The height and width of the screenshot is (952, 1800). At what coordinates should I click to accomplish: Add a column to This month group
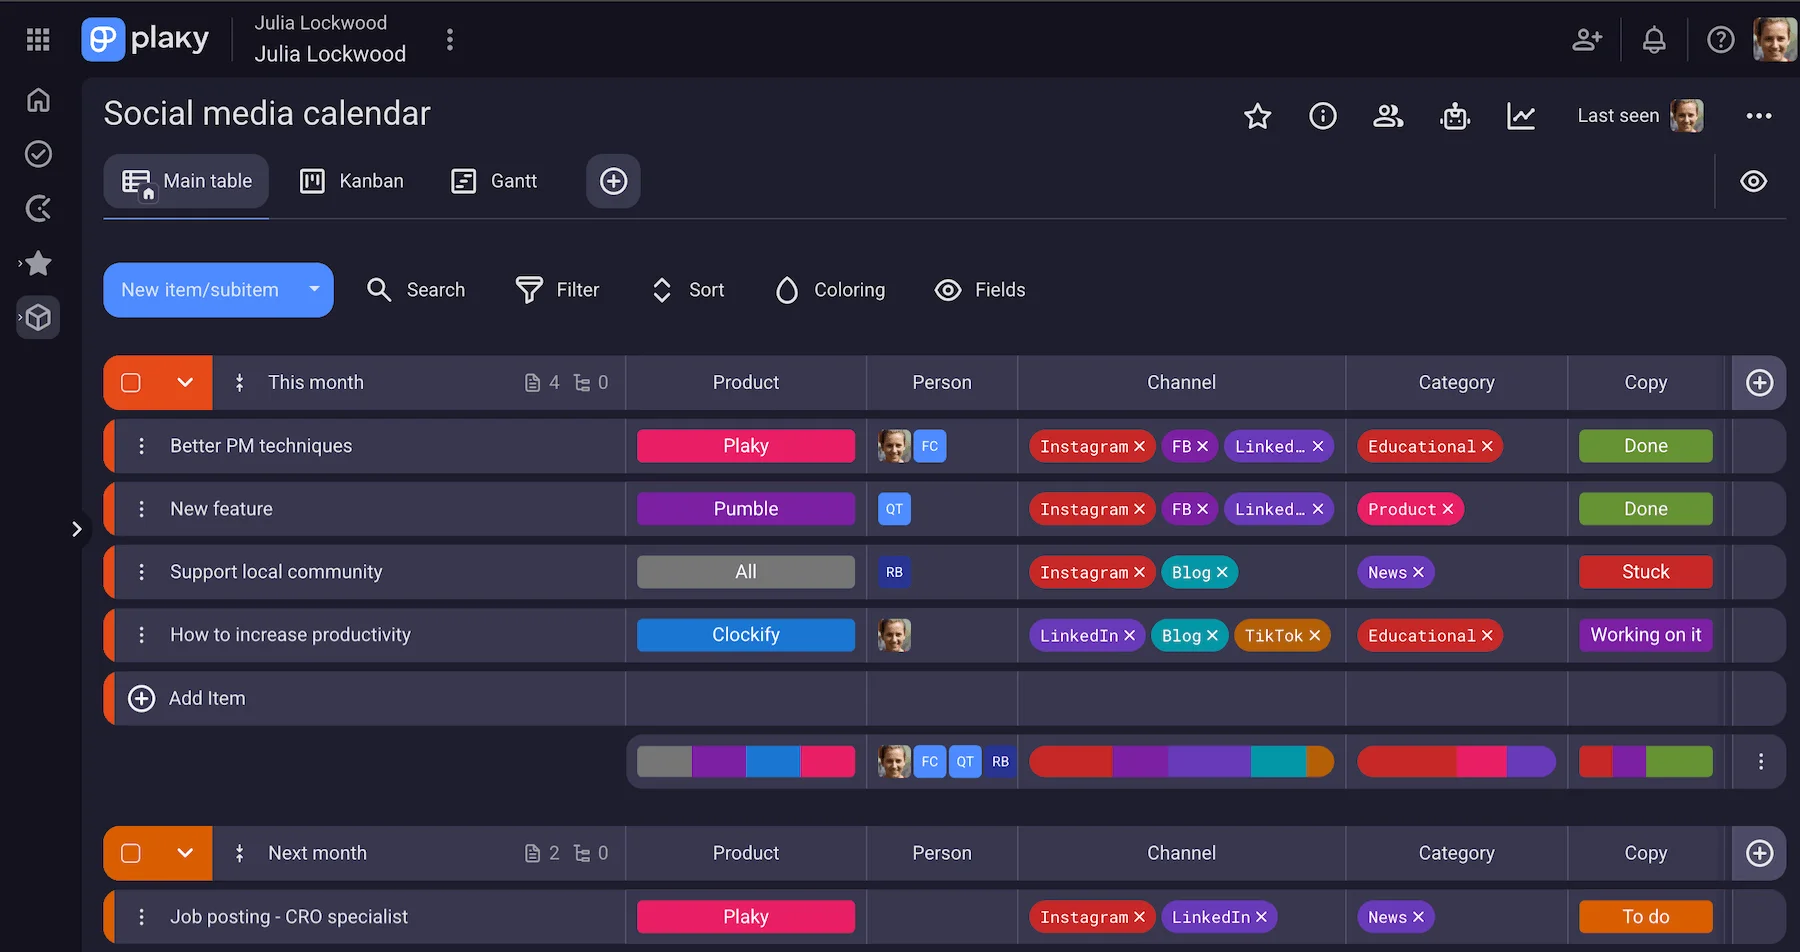[1759, 383]
